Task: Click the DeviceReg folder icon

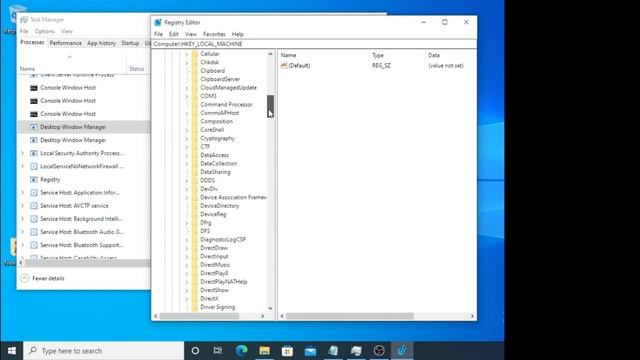Action: [195, 214]
